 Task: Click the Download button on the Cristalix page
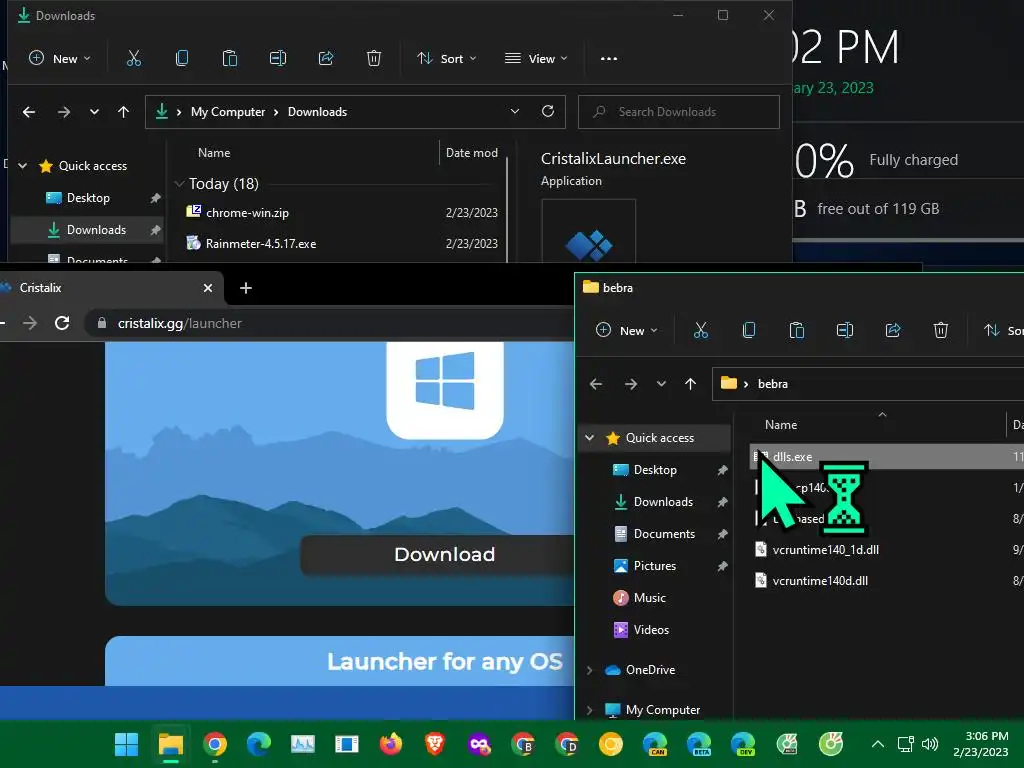437,554
